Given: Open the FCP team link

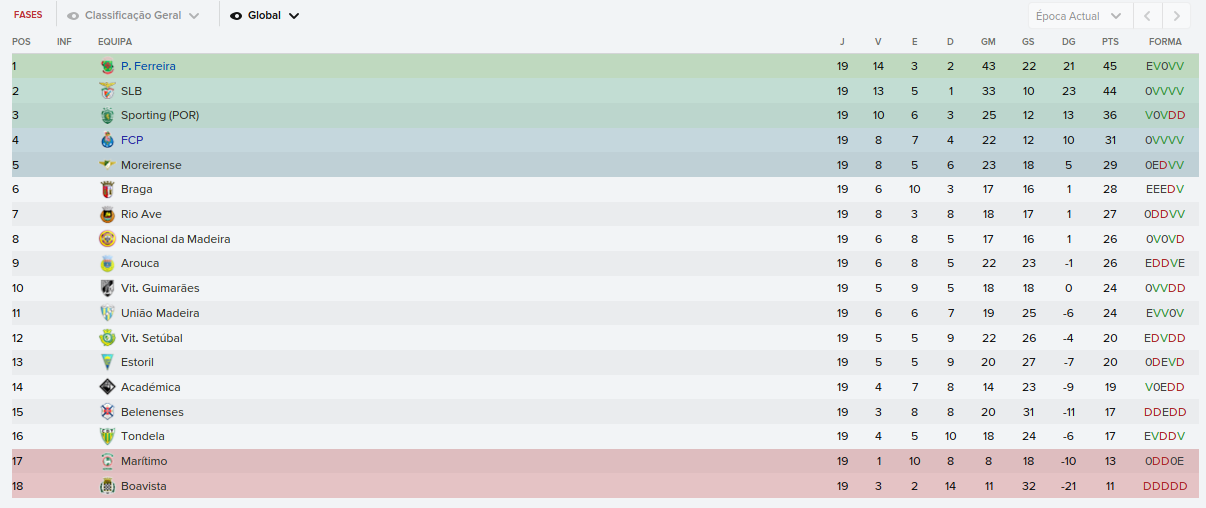Looking at the screenshot, I should [x=132, y=140].
